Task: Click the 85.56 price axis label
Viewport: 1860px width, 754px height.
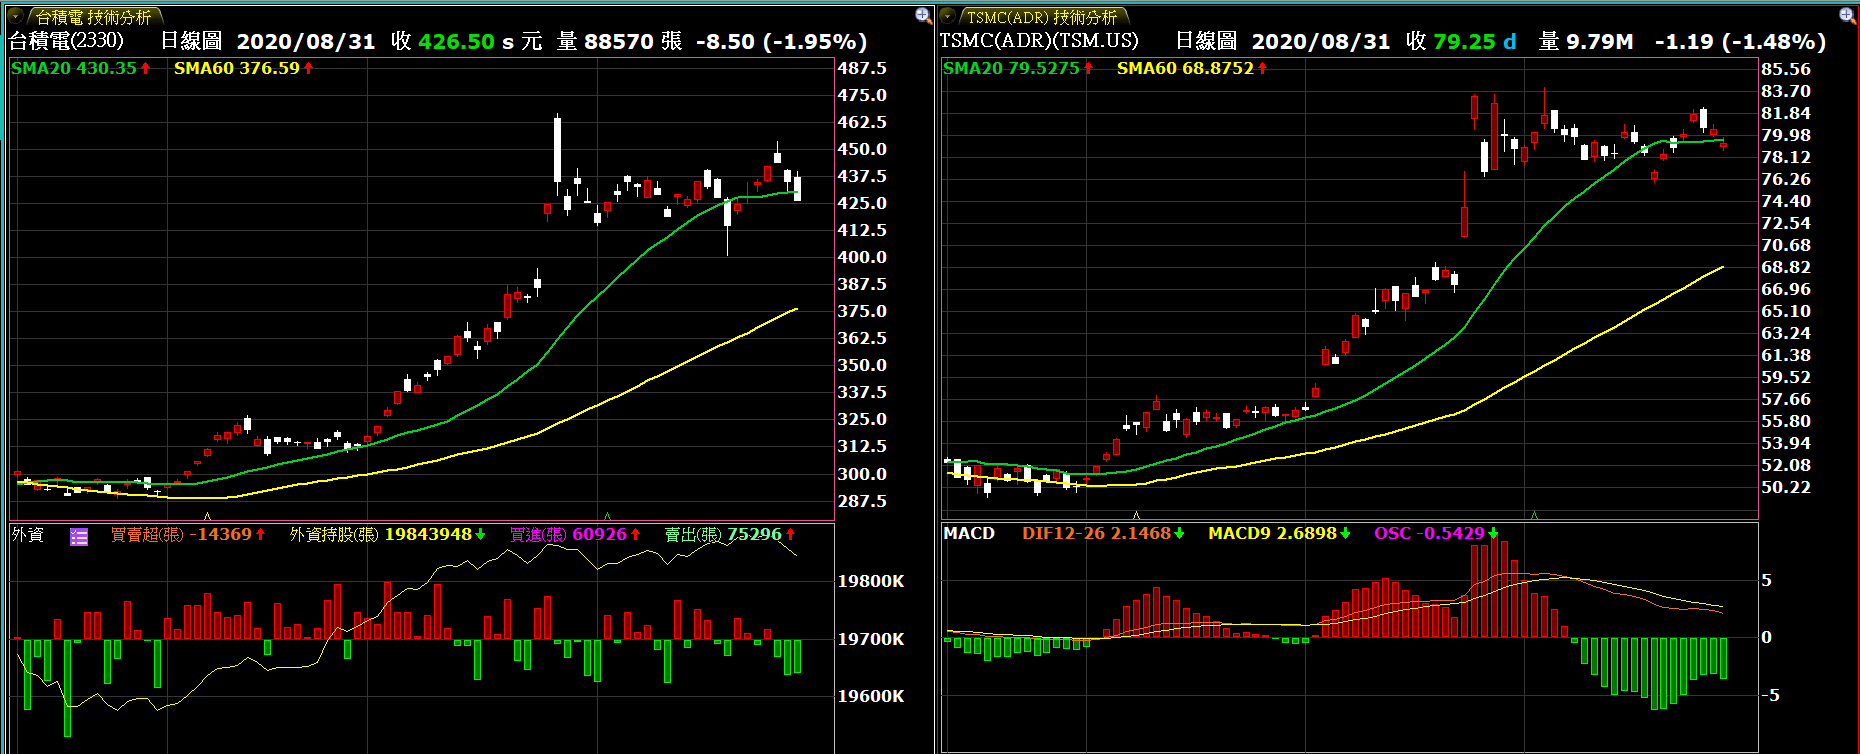Action: point(1786,69)
